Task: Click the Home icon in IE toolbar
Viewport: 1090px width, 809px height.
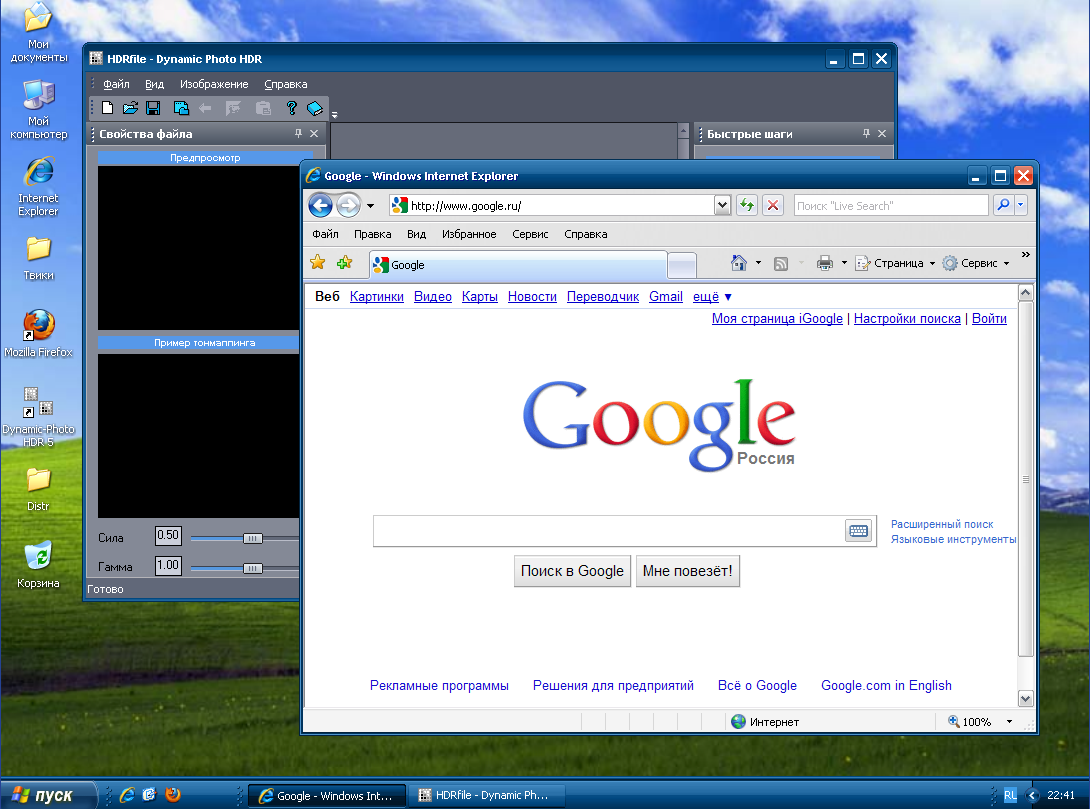Action: coord(739,263)
